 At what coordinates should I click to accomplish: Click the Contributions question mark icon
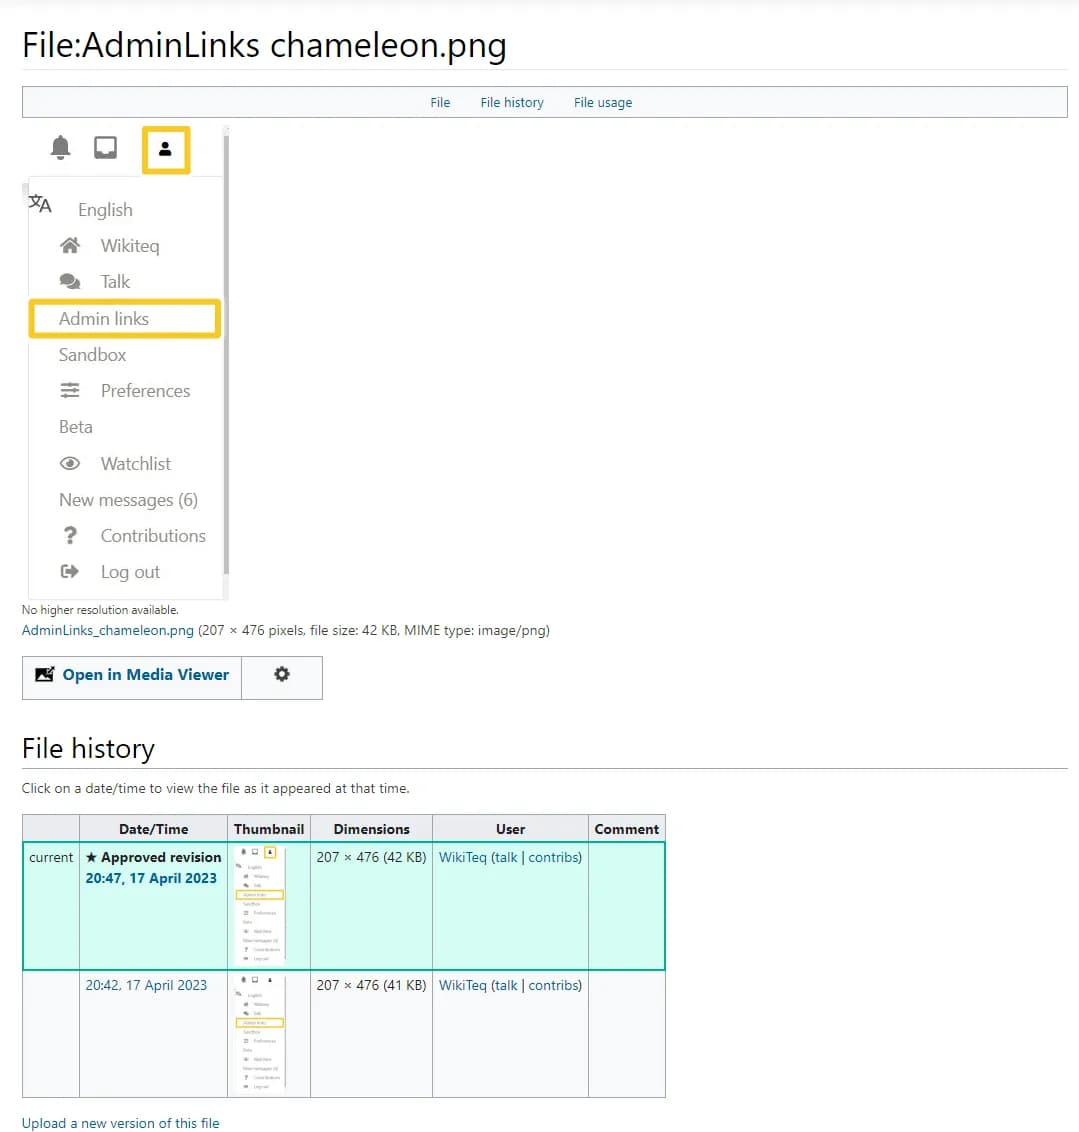click(69, 535)
